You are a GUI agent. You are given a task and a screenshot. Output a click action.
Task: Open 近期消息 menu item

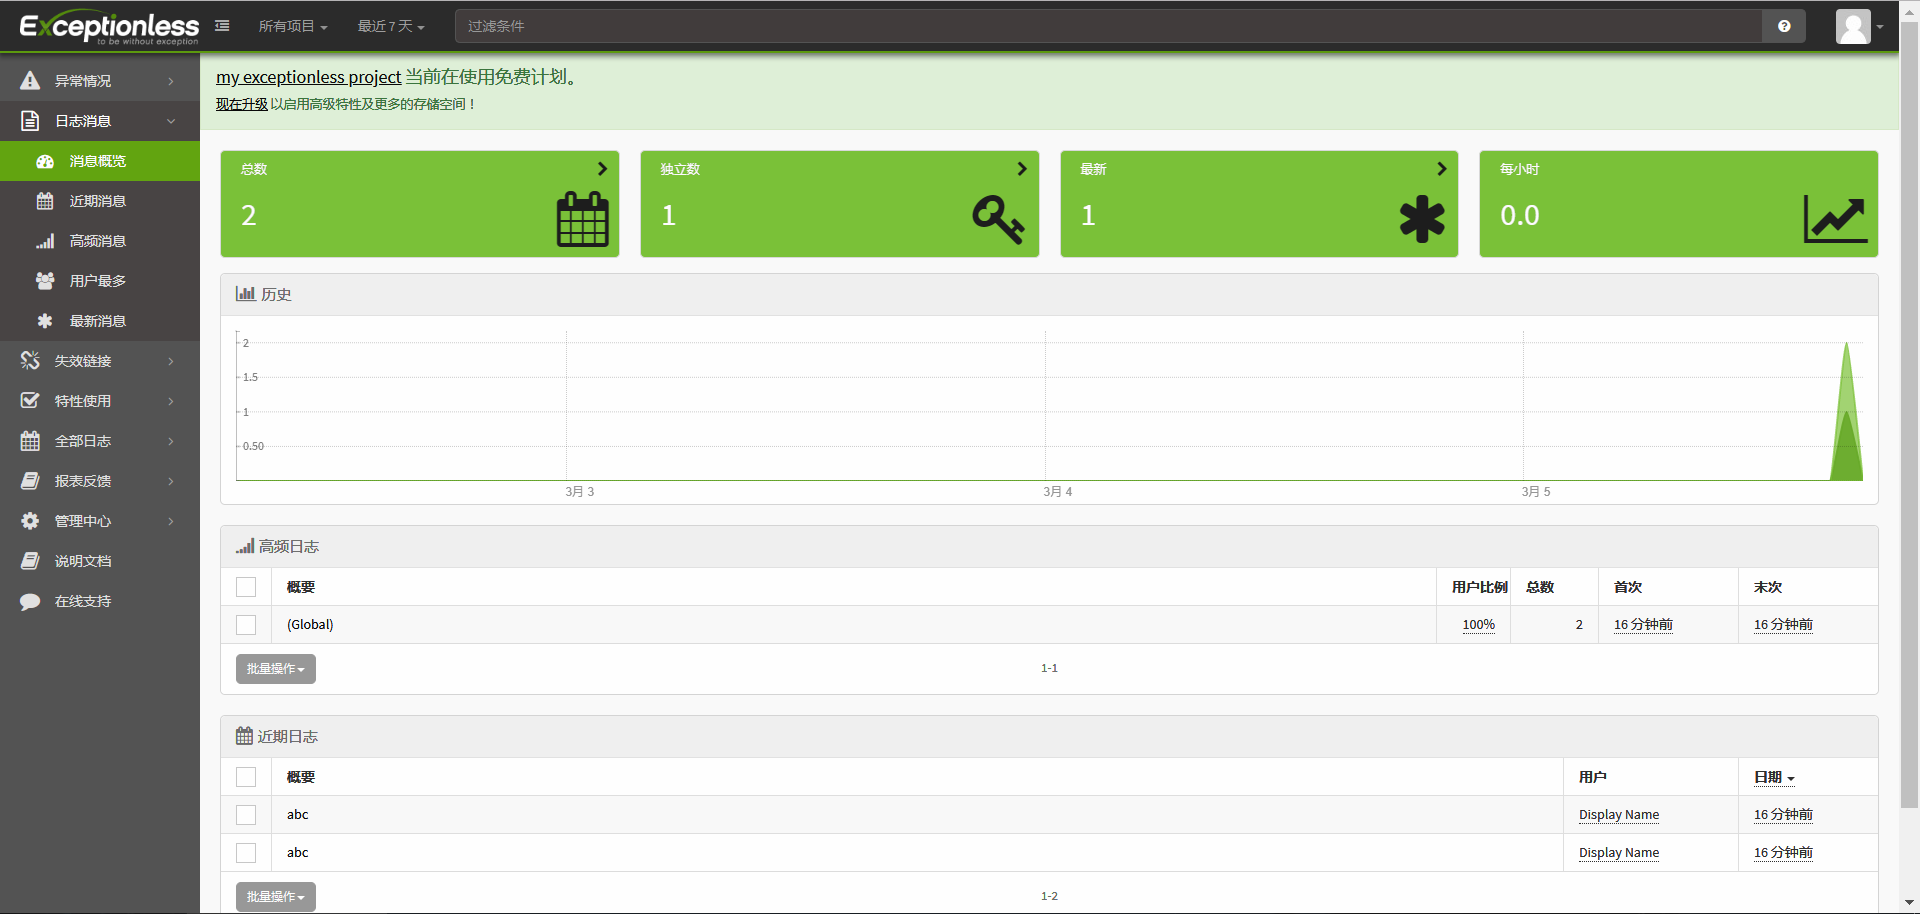[100, 201]
